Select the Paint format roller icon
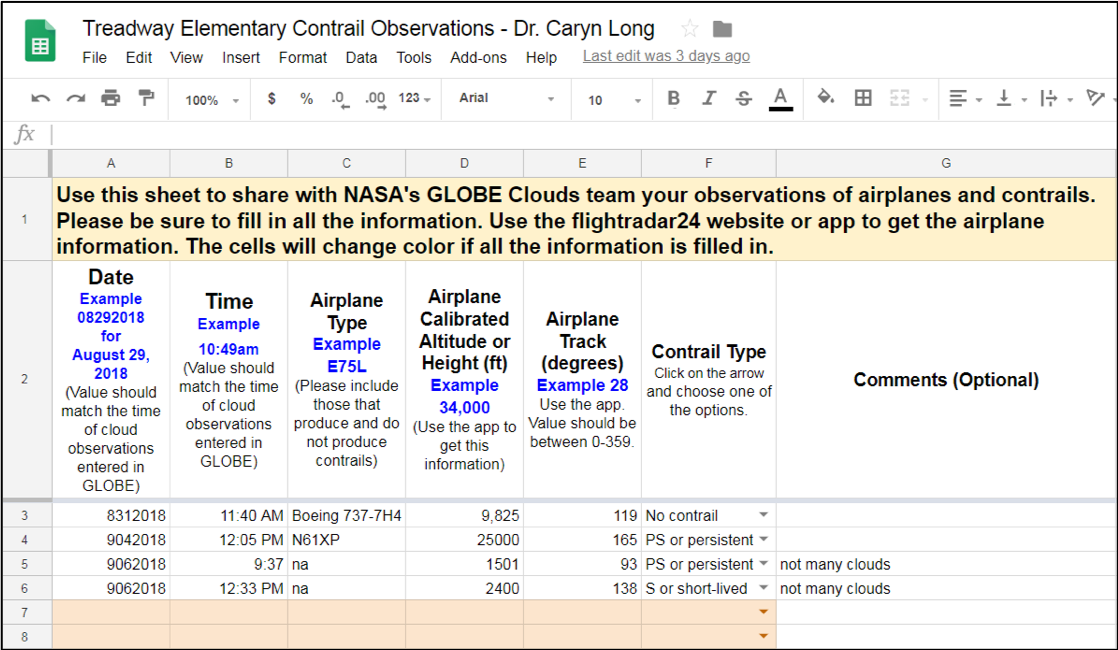1118x650 pixels. click(x=146, y=98)
